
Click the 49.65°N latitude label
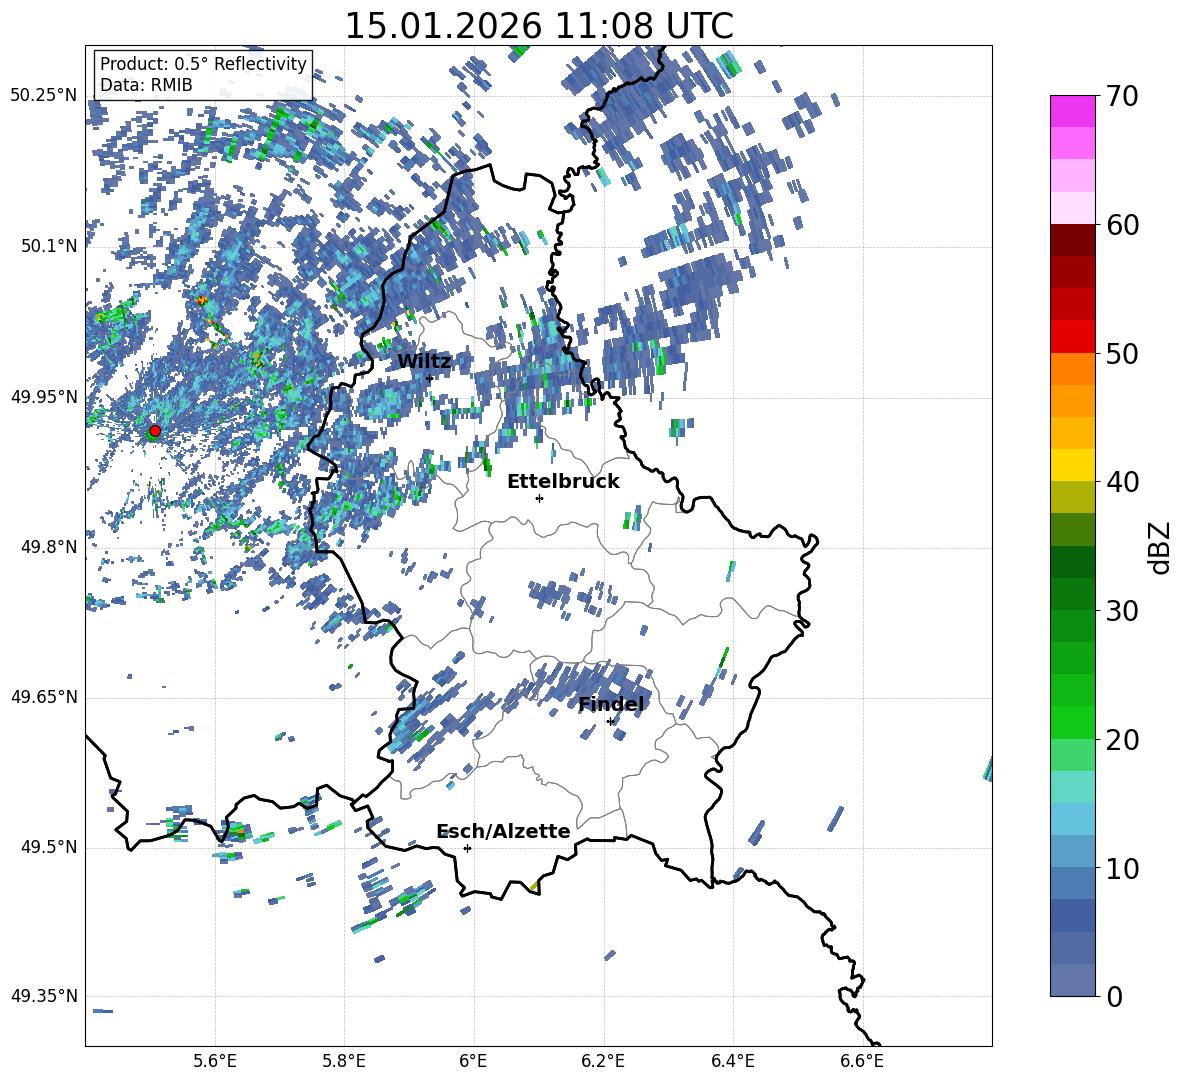click(44, 697)
